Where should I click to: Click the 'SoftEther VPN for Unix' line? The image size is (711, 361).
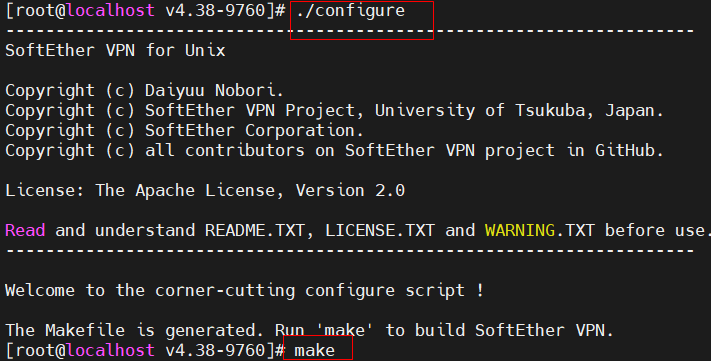point(115,50)
